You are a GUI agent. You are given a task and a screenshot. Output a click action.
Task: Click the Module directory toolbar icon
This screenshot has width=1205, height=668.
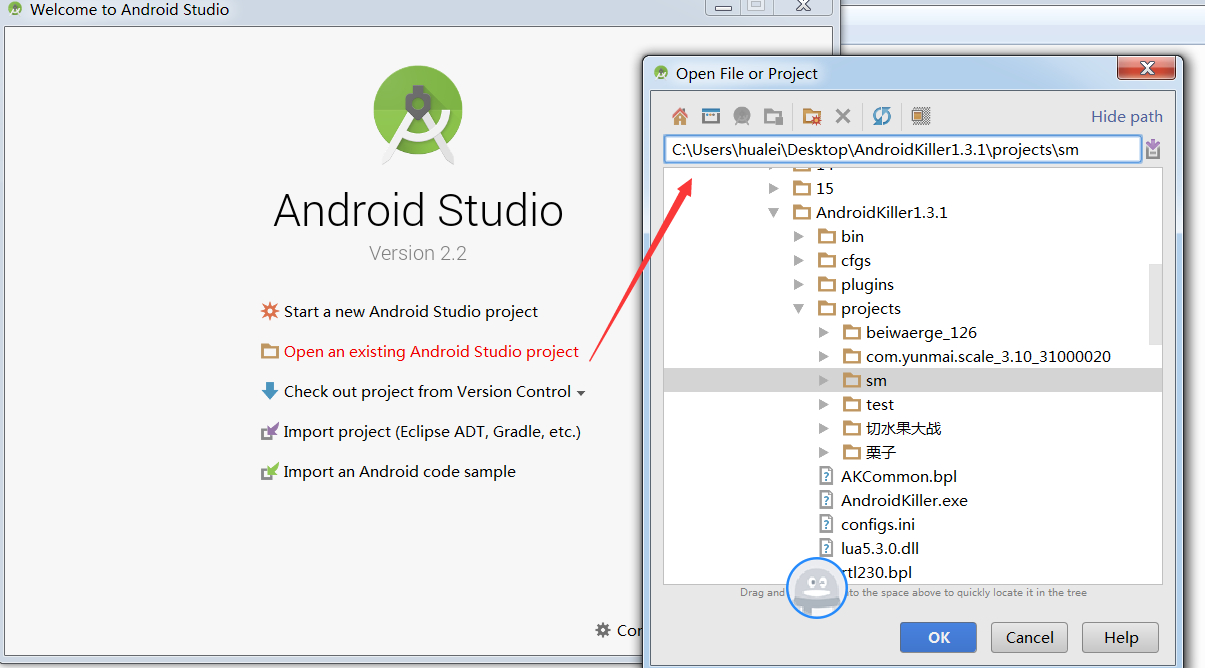point(773,116)
